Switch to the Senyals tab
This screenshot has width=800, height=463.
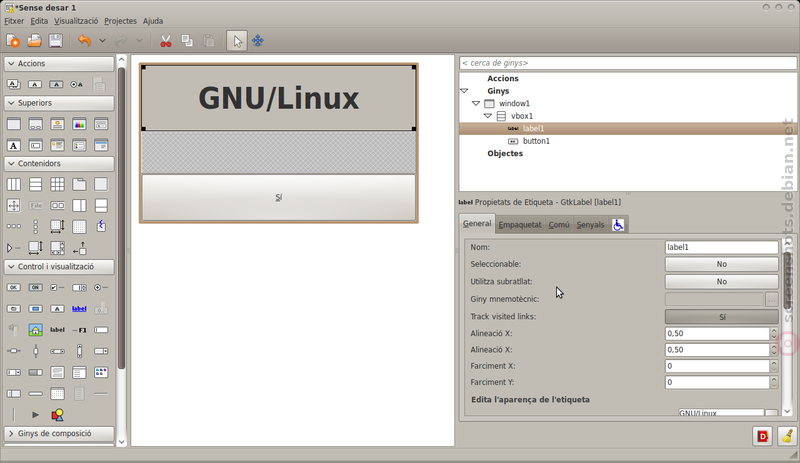(x=590, y=225)
